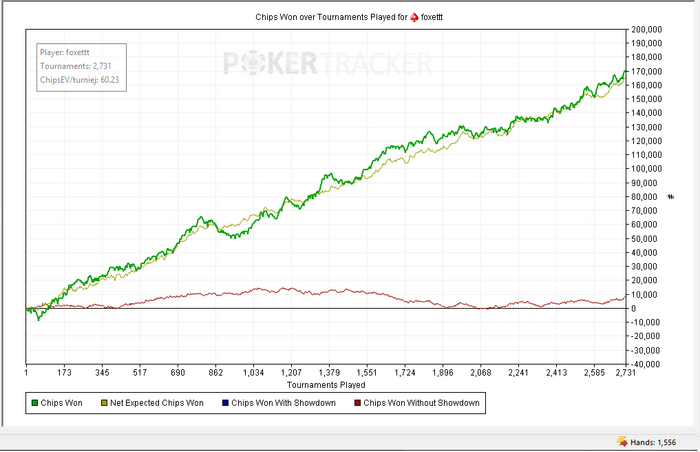Click ChipsEV/turniej: 60.23 in the info box
700x452 pixels.
coord(79,80)
